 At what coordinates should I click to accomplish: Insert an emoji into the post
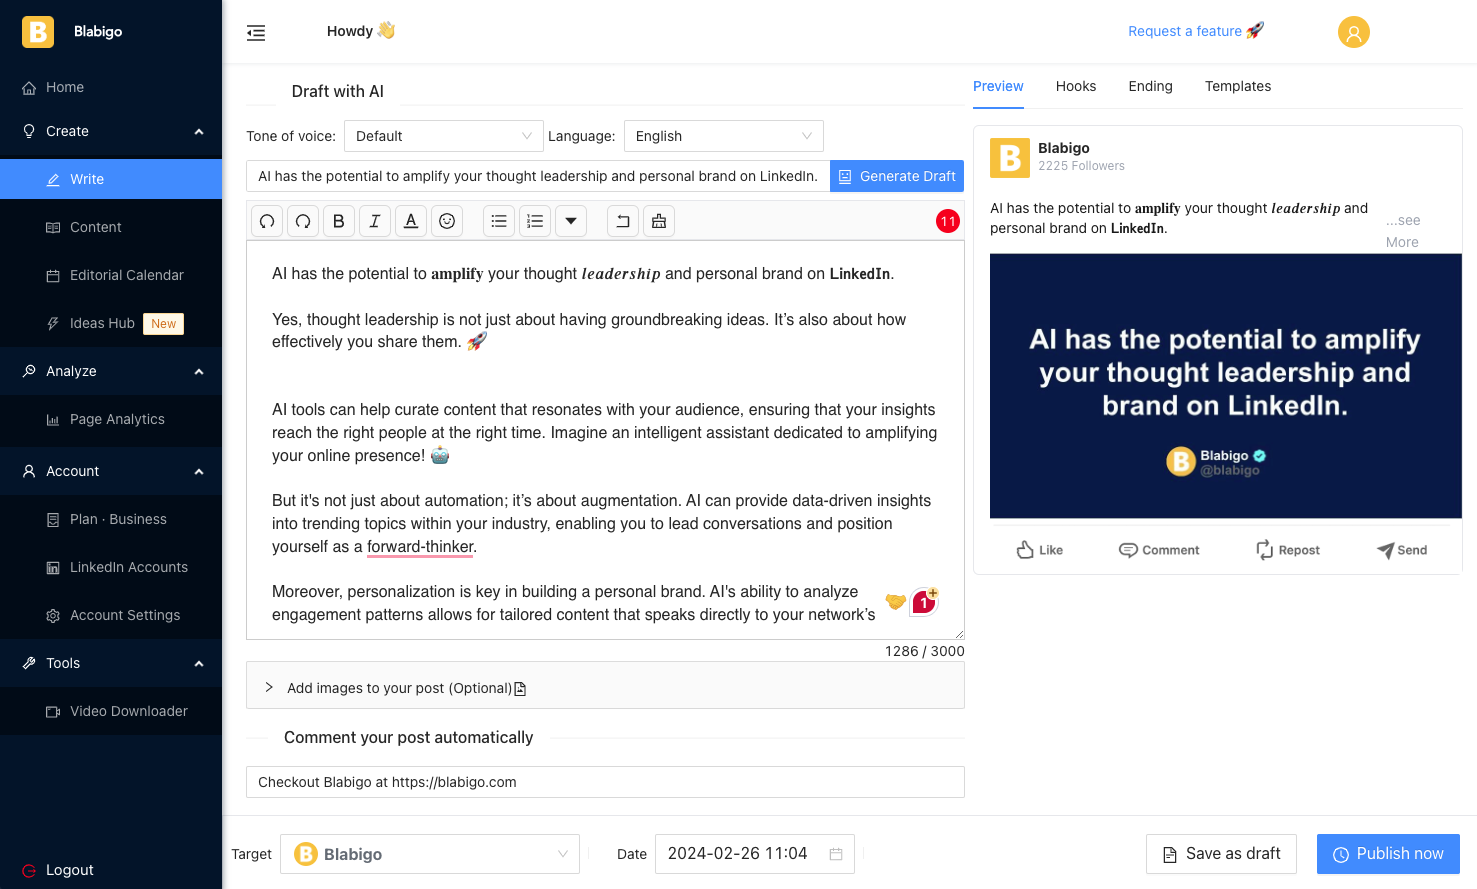coord(447,221)
